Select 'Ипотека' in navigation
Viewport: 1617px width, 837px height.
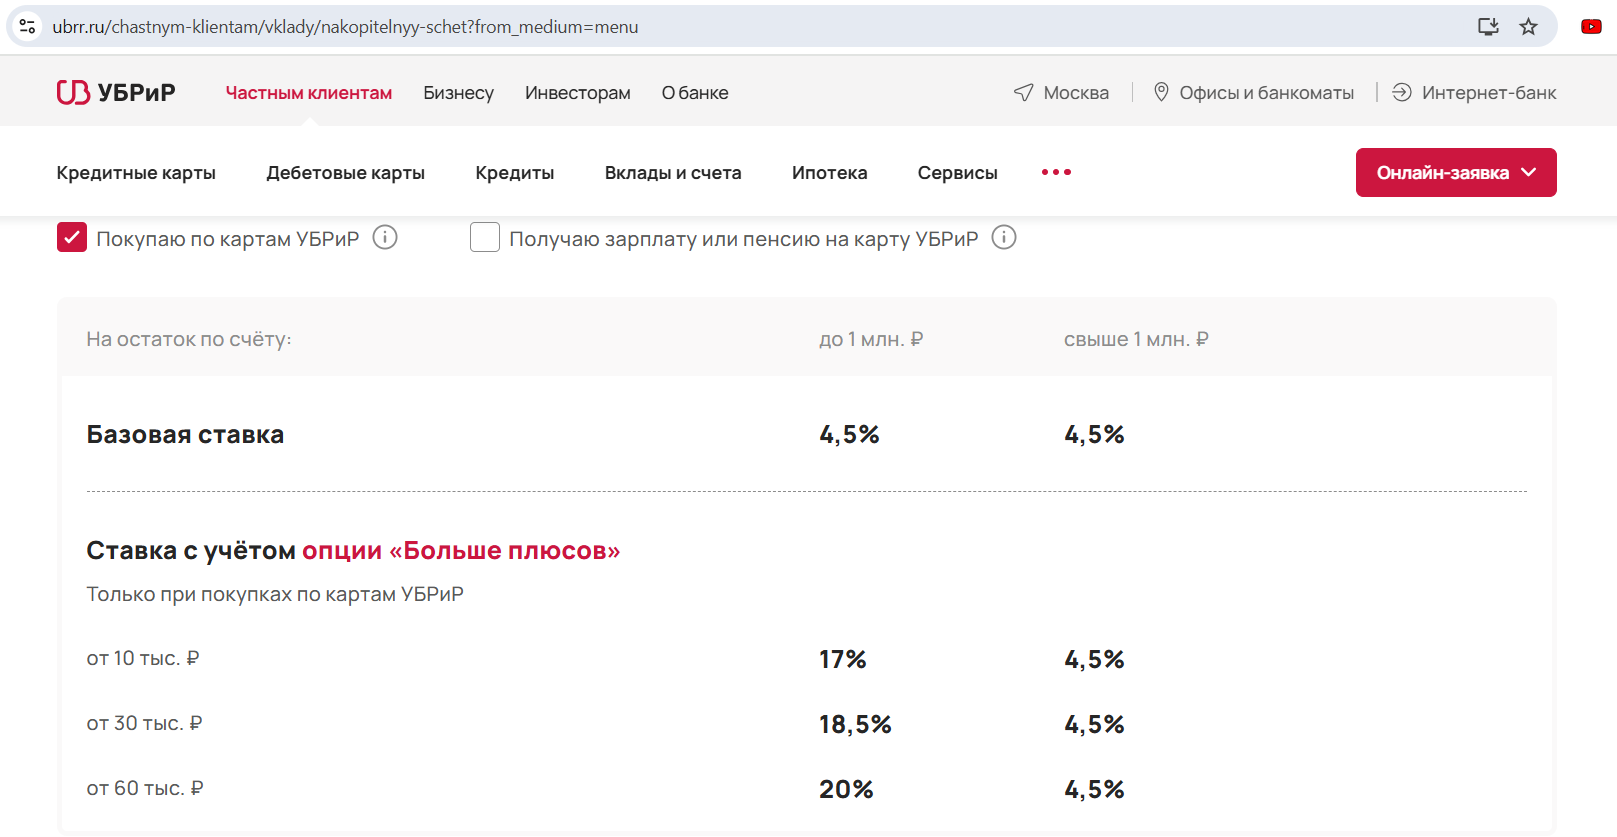[829, 173]
